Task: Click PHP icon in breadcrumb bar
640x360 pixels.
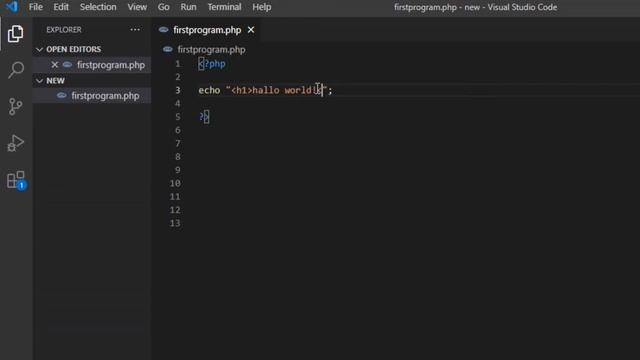Action: pyautogui.click(x=168, y=49)
